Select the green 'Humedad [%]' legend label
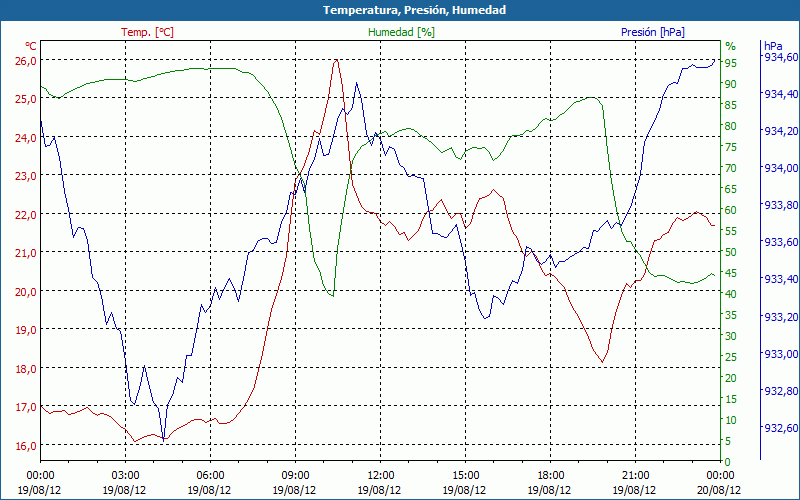 (402, 32)
